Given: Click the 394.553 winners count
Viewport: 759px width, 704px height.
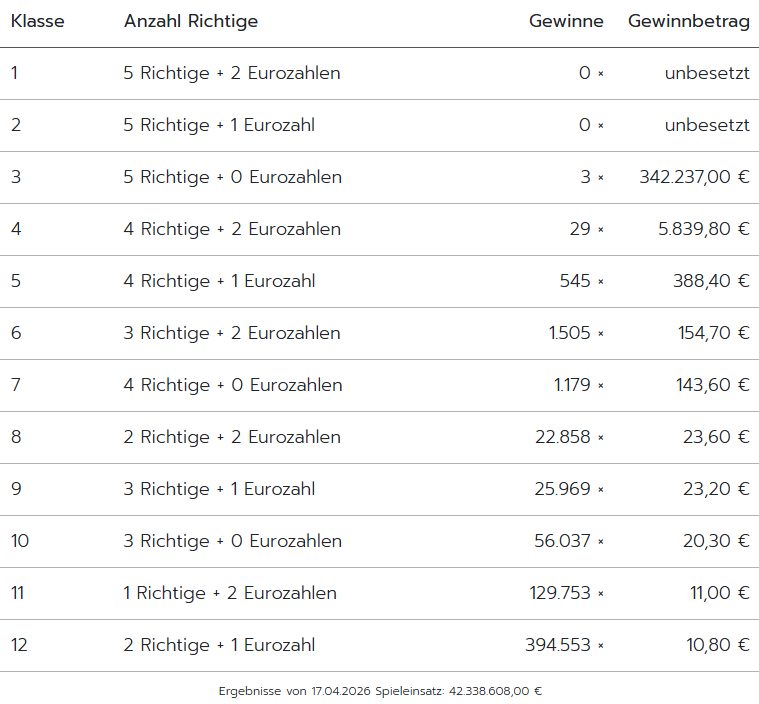Looking at the screenshot, I should click(558, 645).
